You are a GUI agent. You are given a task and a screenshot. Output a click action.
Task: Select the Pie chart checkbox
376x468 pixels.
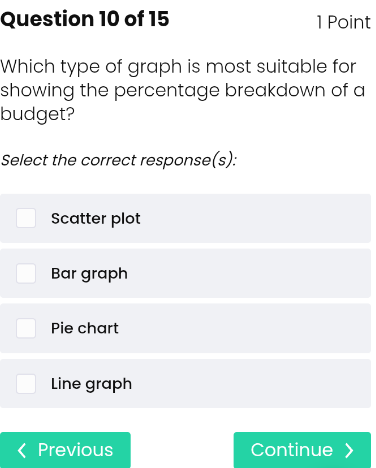click(26, 328)
